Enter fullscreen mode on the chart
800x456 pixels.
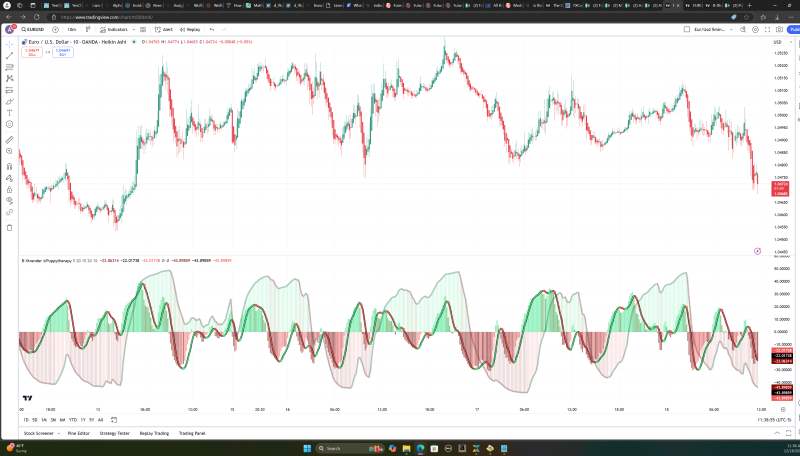point(767,30)
